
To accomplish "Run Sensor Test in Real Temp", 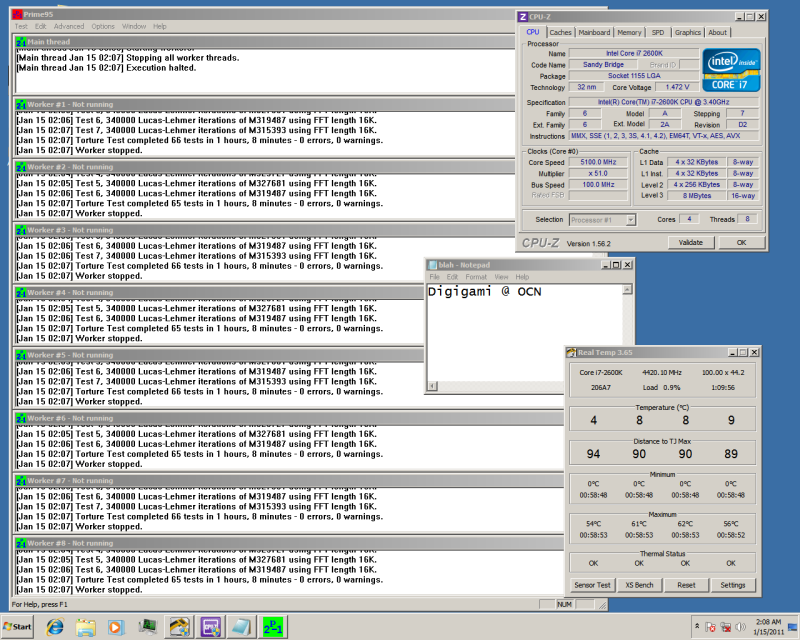I will 592,585.
